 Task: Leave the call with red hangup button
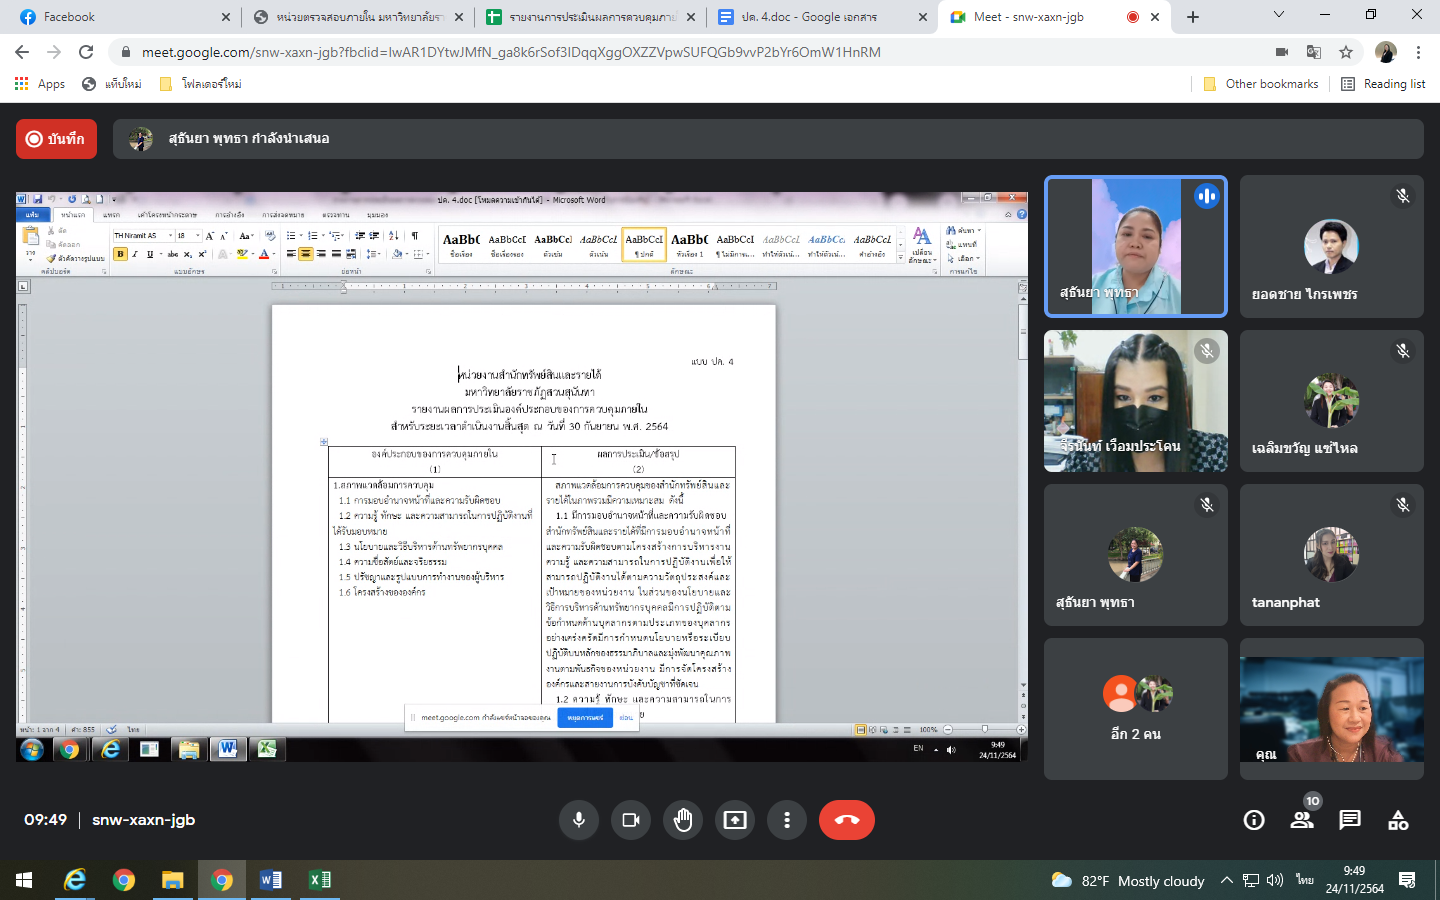tap(846, 820)
